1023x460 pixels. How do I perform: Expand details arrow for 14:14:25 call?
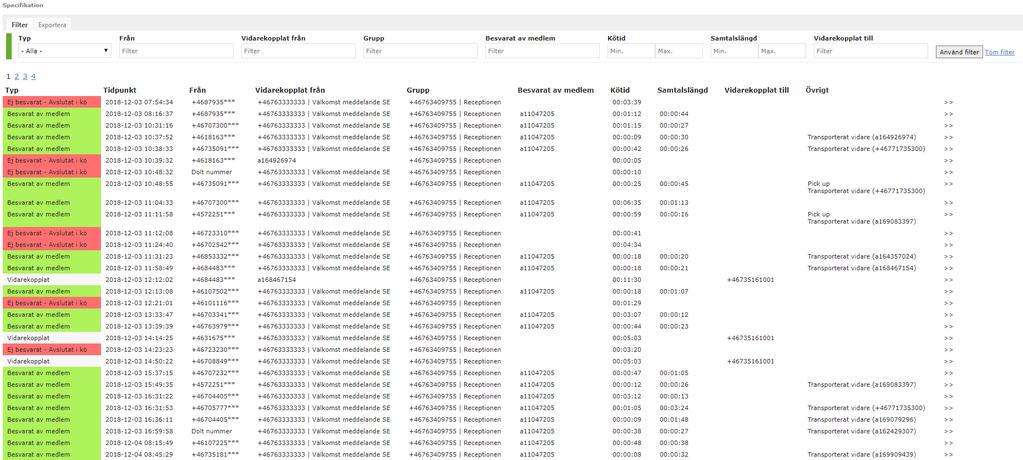[x=948, y=338]
